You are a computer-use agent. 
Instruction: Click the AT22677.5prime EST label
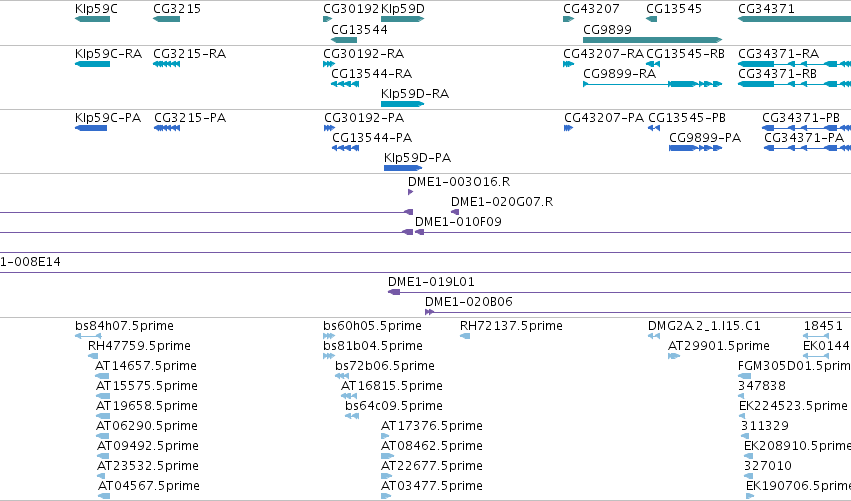[x=432, y=466]
